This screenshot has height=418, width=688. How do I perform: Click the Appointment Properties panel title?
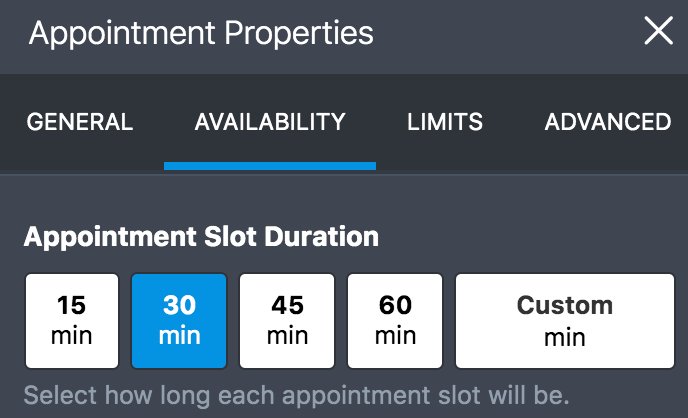click(201, 33)
